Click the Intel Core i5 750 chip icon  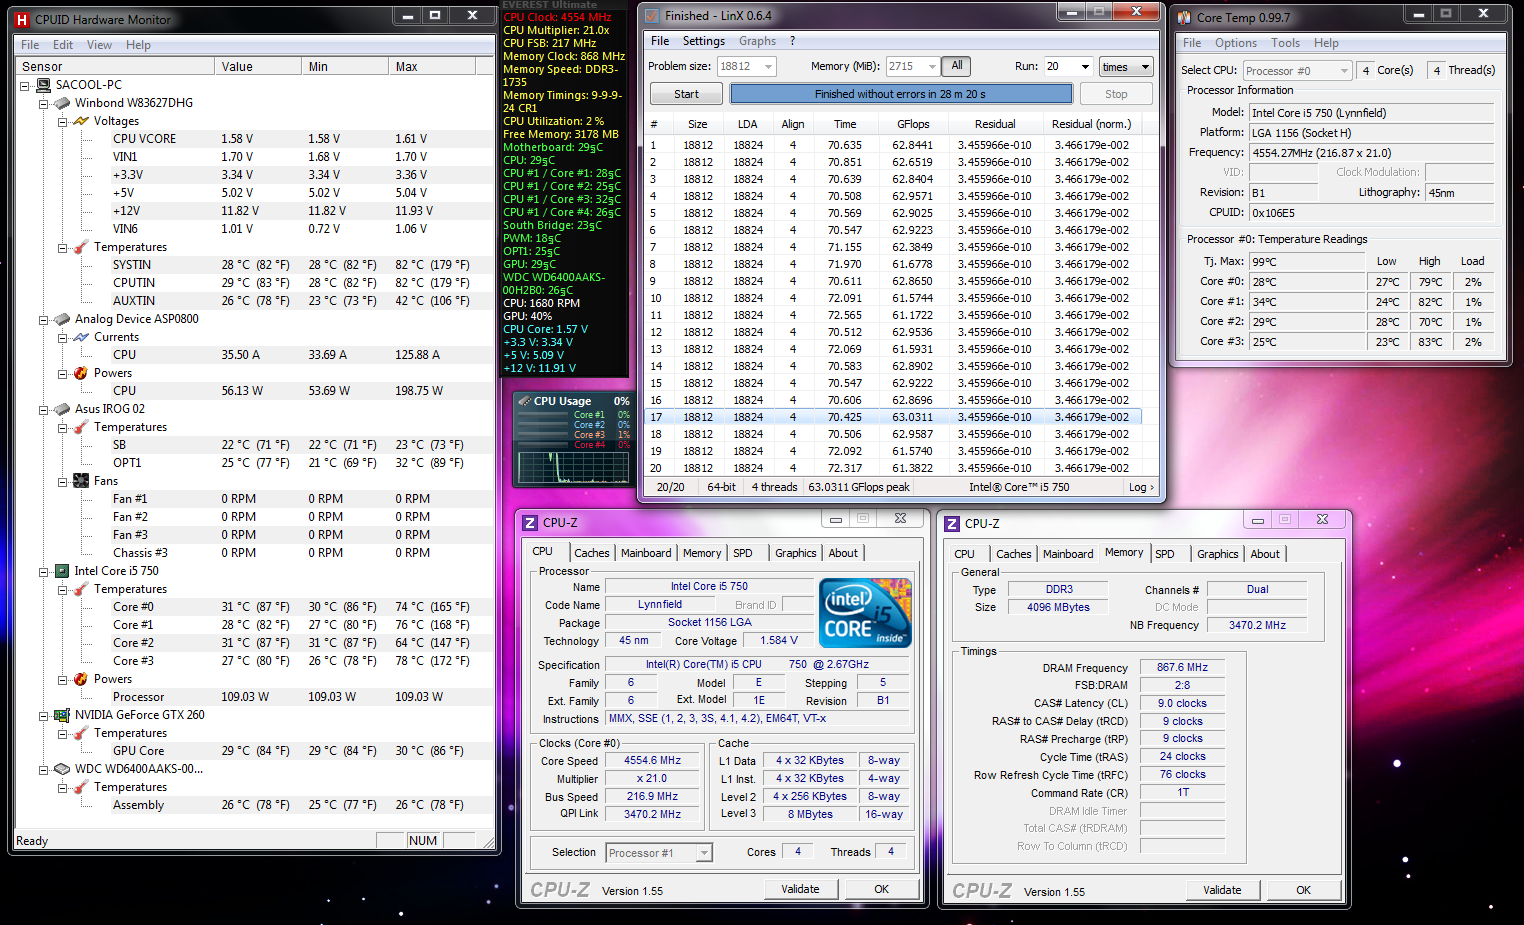point(62,571)
